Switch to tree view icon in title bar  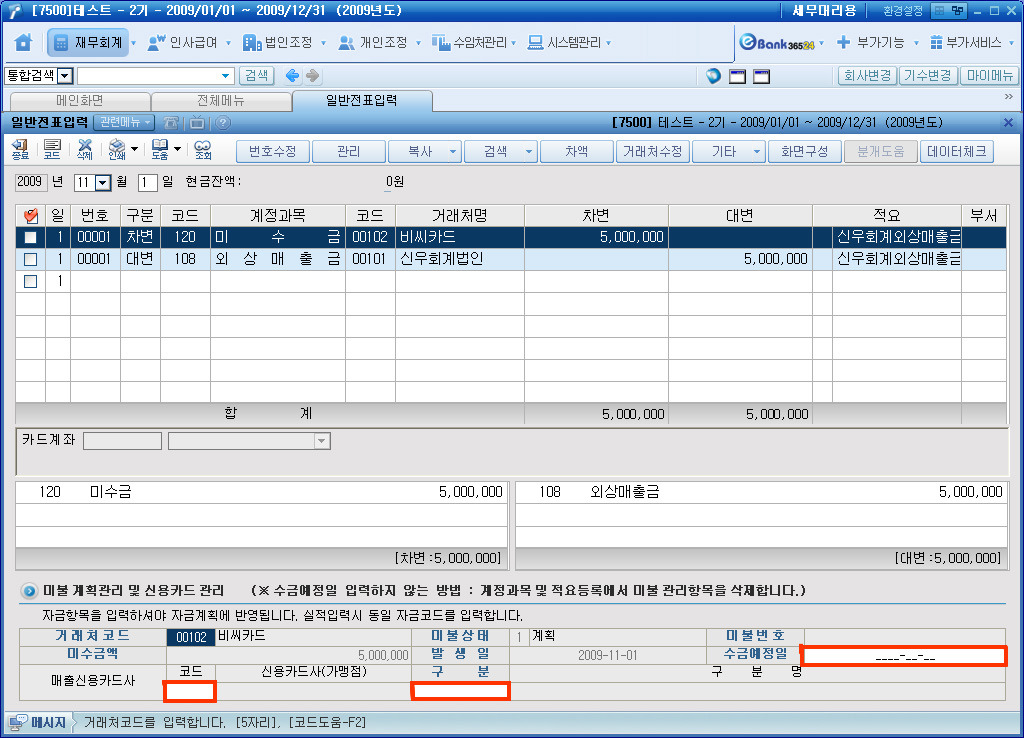(957, 10)
